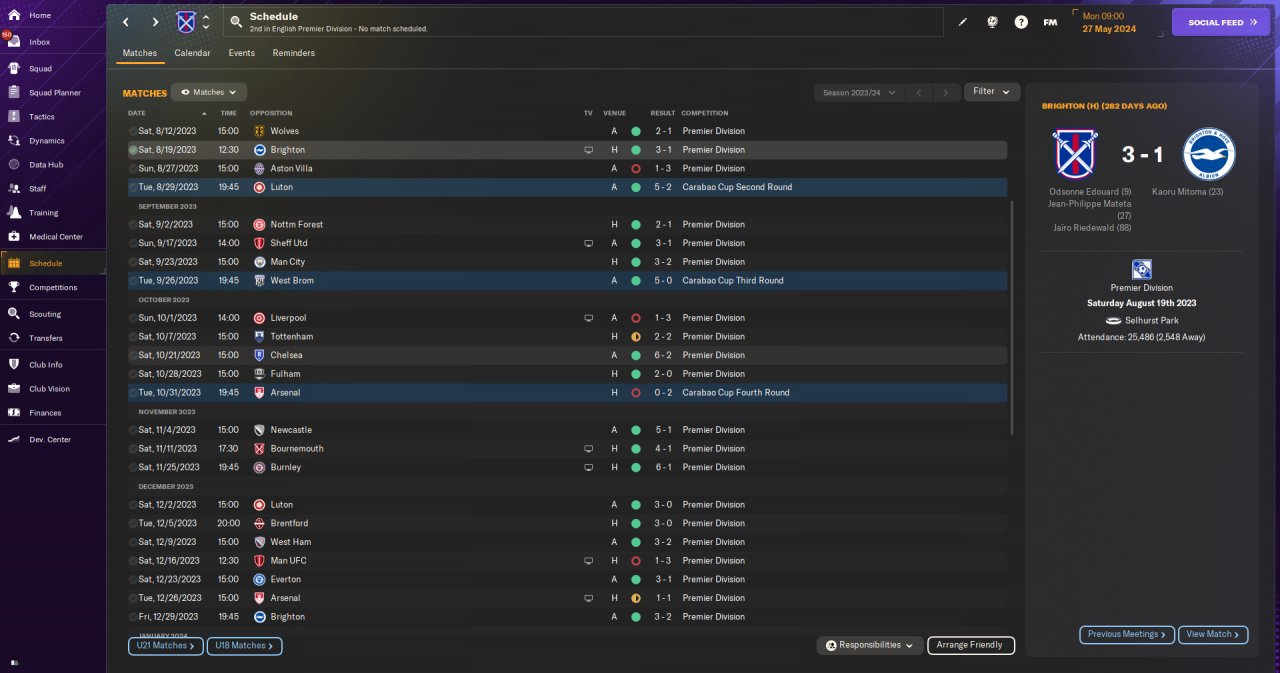1280x673 pixels.
Task: Click the View Match button
Action: (1213, 634)
